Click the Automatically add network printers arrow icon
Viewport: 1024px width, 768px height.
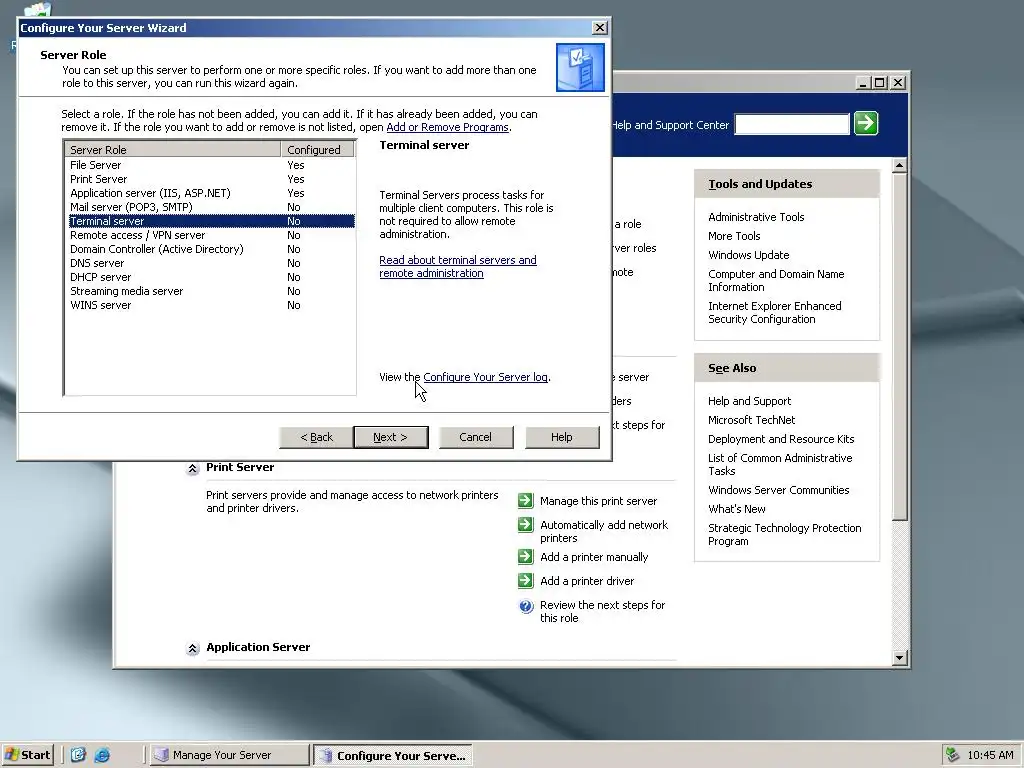pos(526,525)
